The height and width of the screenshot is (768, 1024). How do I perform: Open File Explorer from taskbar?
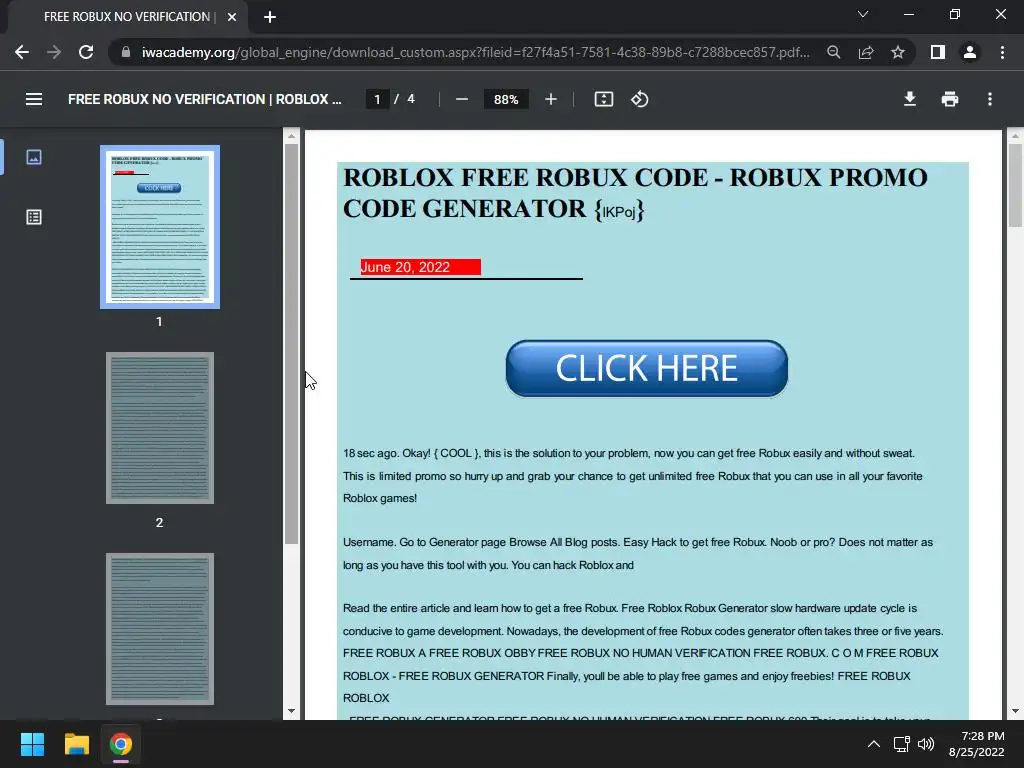coord(76,744)
